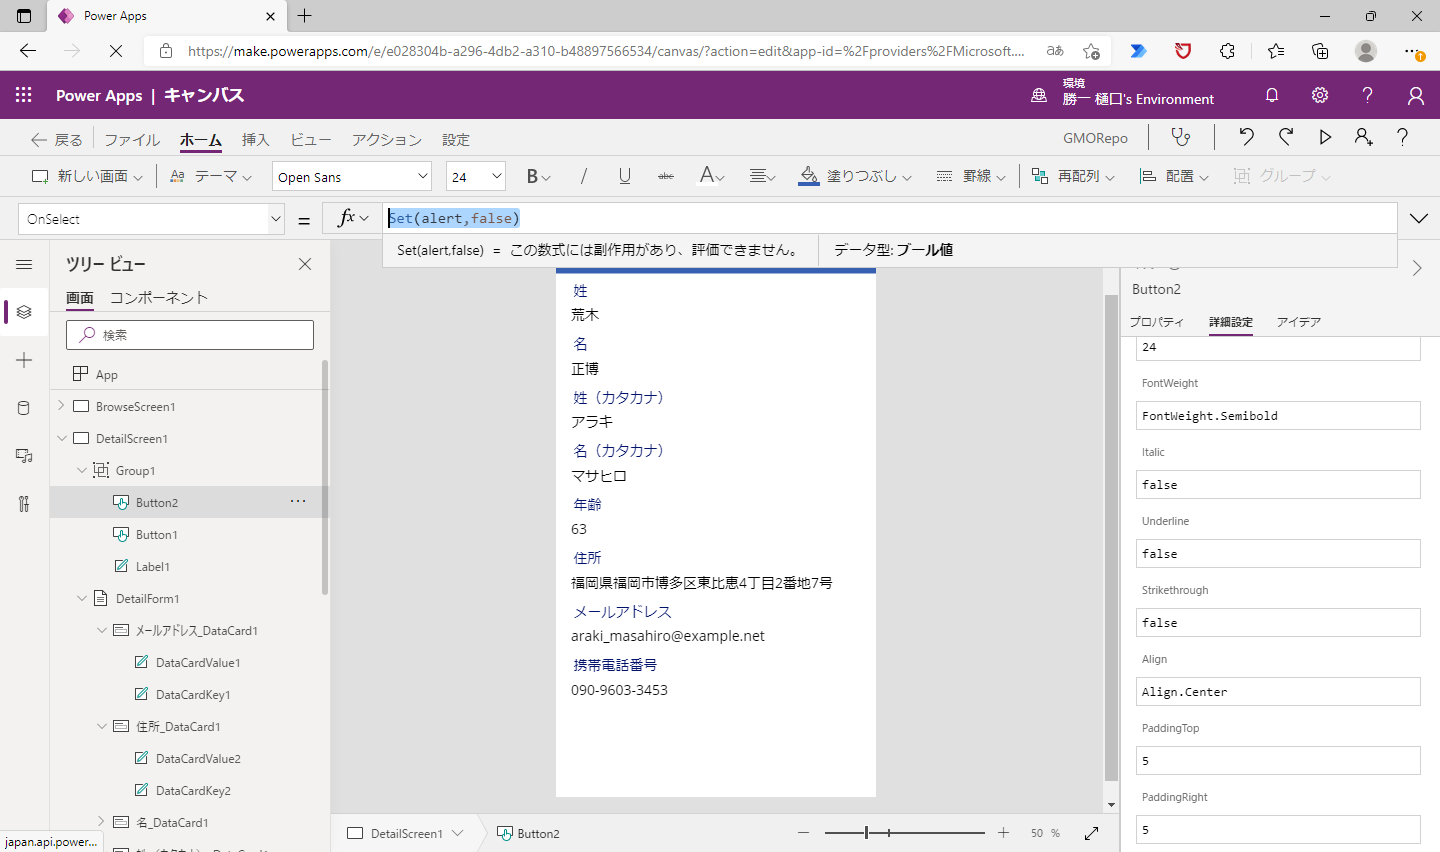Open the Home menu tab
The height and width of the screenshot is (852, 1440).
(201, 140)
